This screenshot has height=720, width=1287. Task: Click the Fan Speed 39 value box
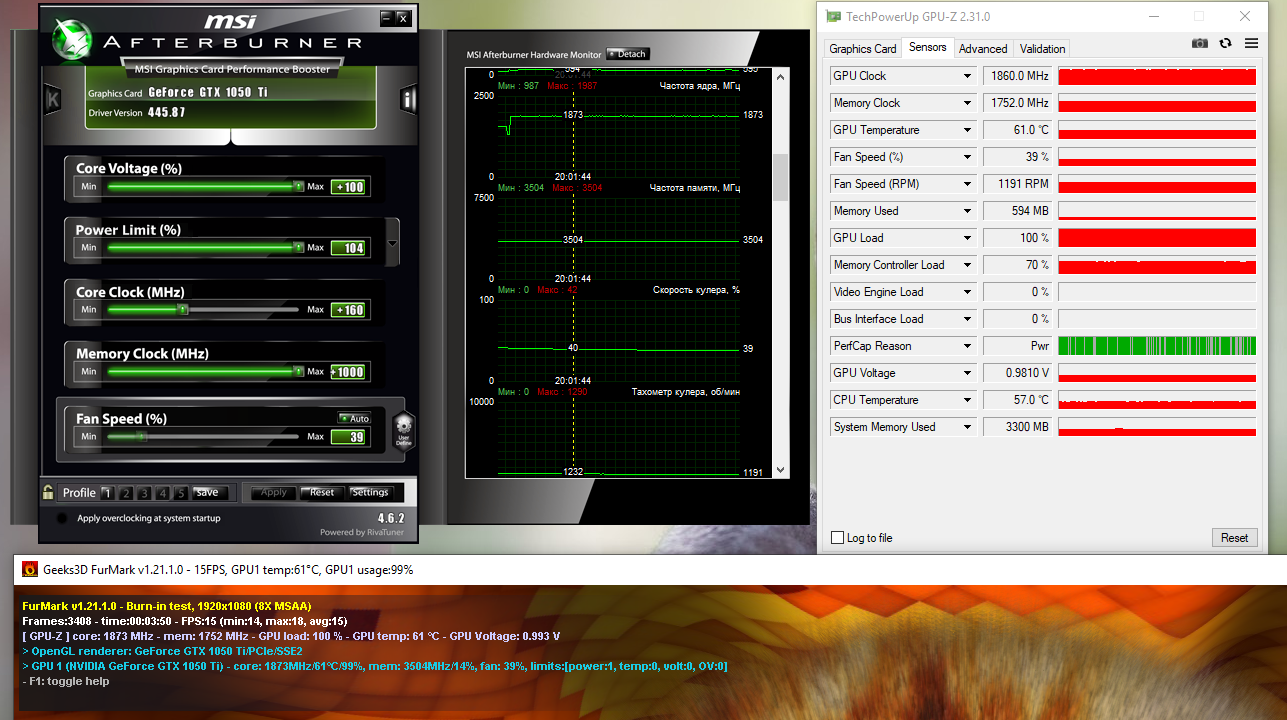pos(349,437)
